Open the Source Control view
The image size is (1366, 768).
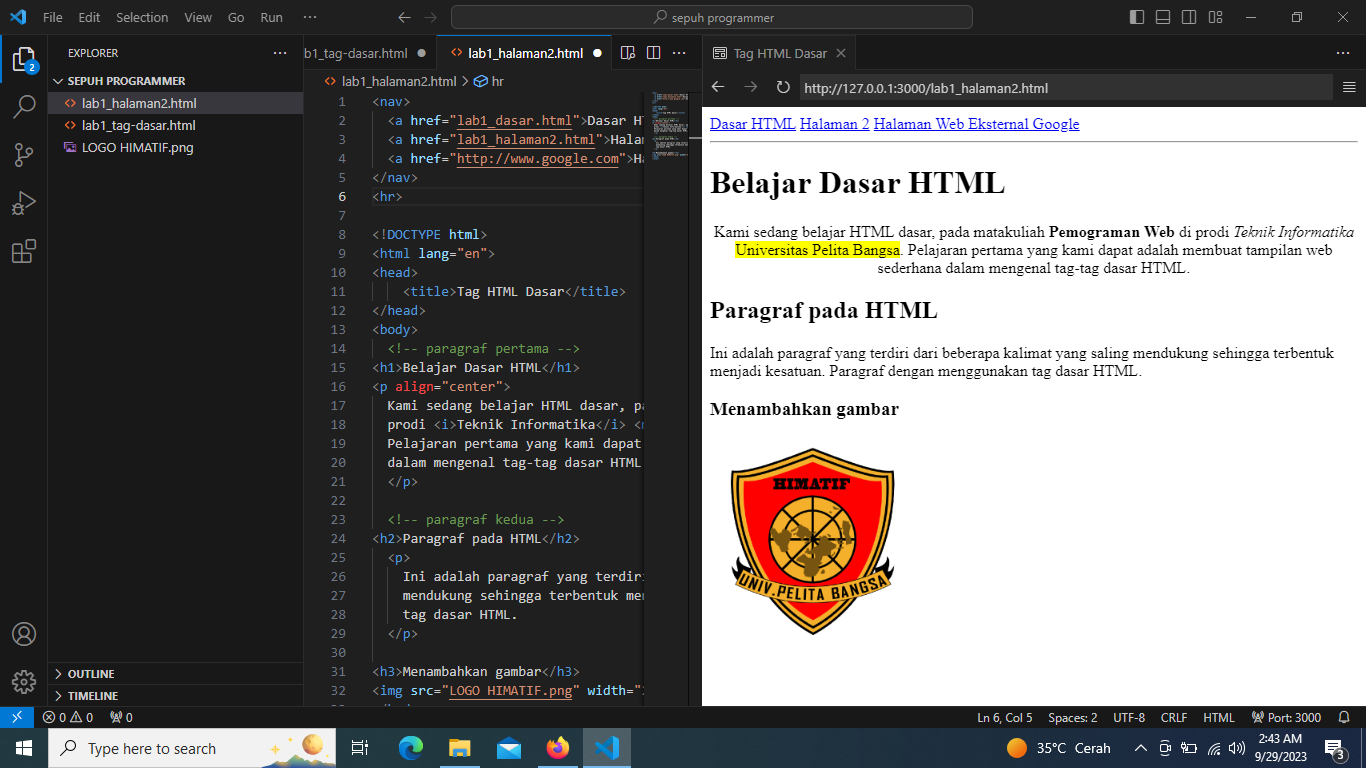tap(24, 155)
